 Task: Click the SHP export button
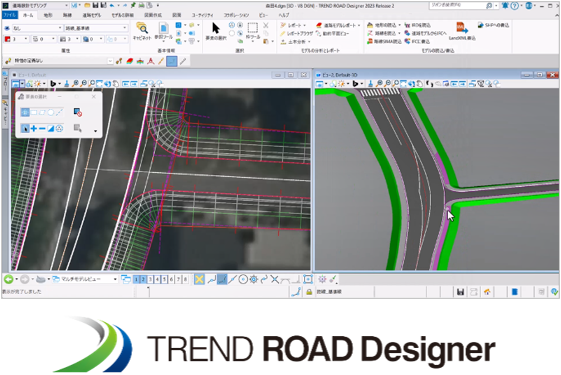click(x=493, y=25)
